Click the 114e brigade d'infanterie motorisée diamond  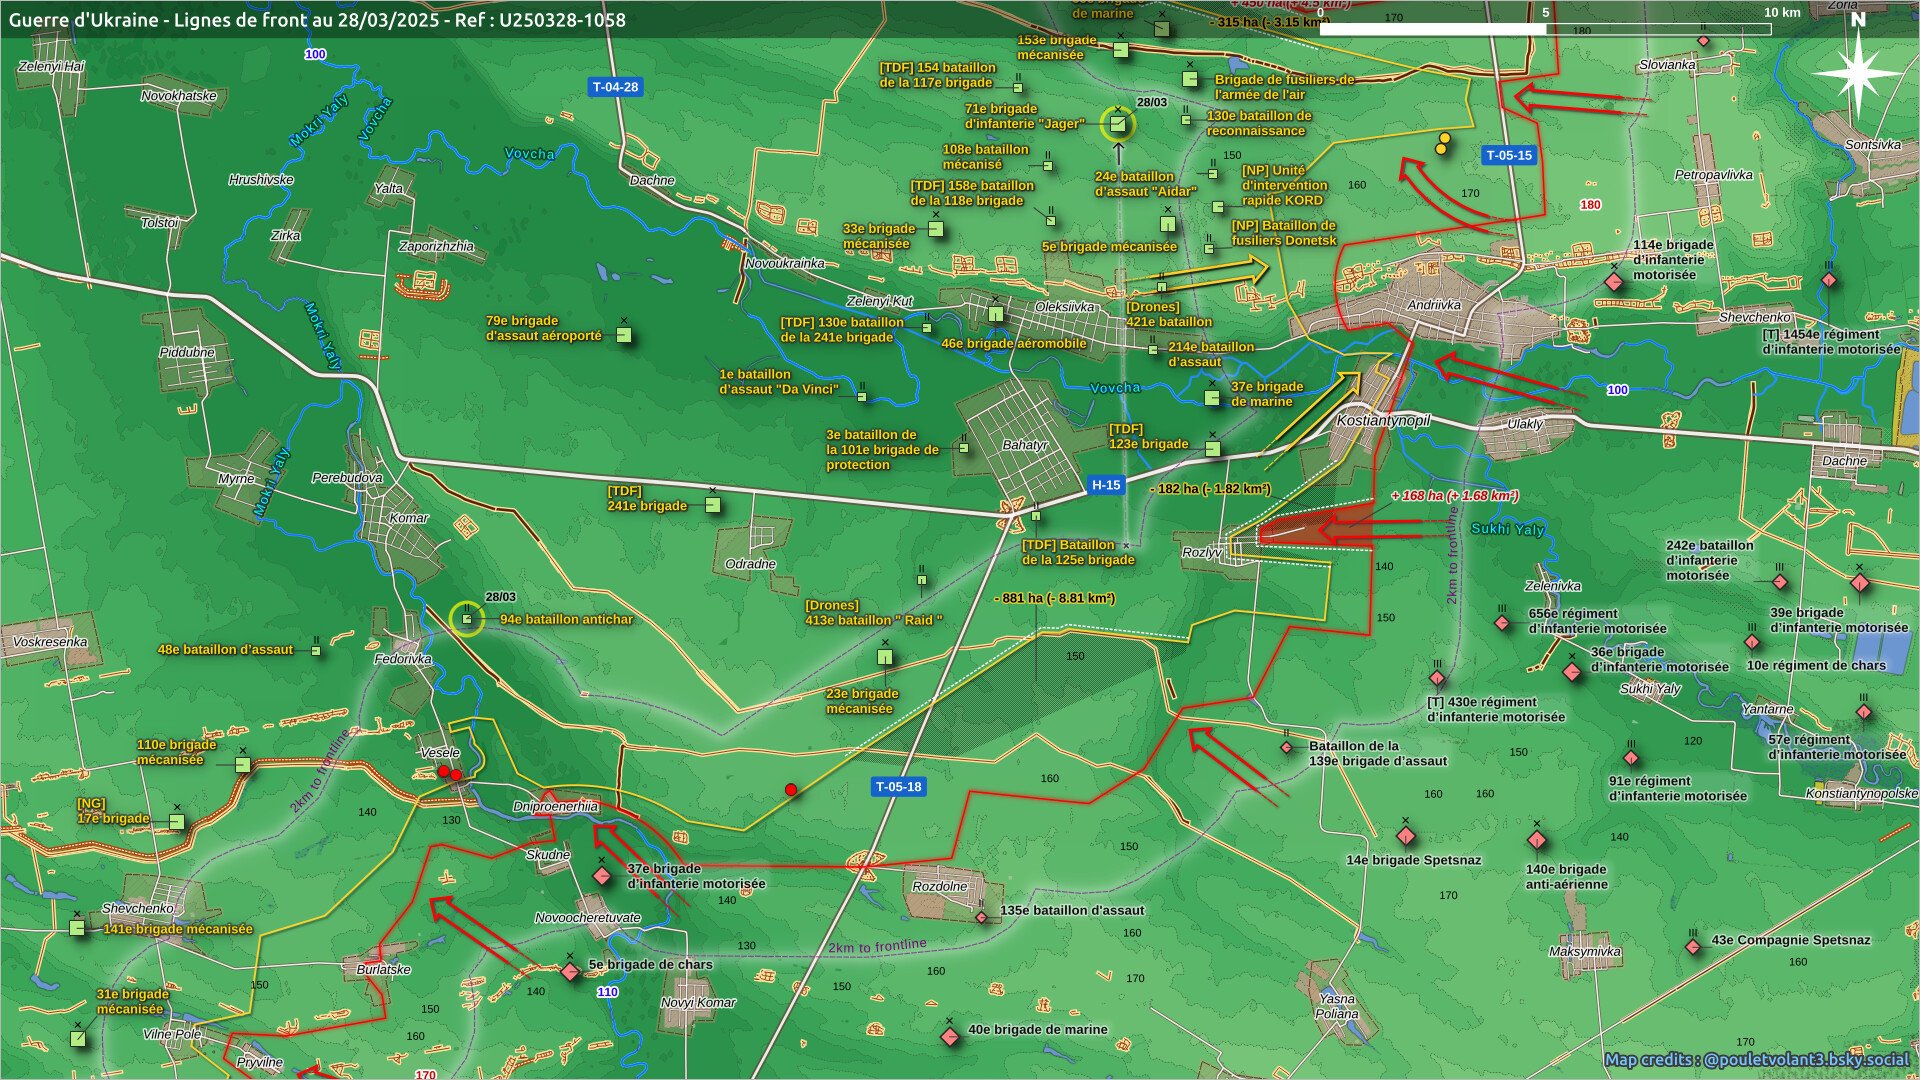click(1613, 282)
